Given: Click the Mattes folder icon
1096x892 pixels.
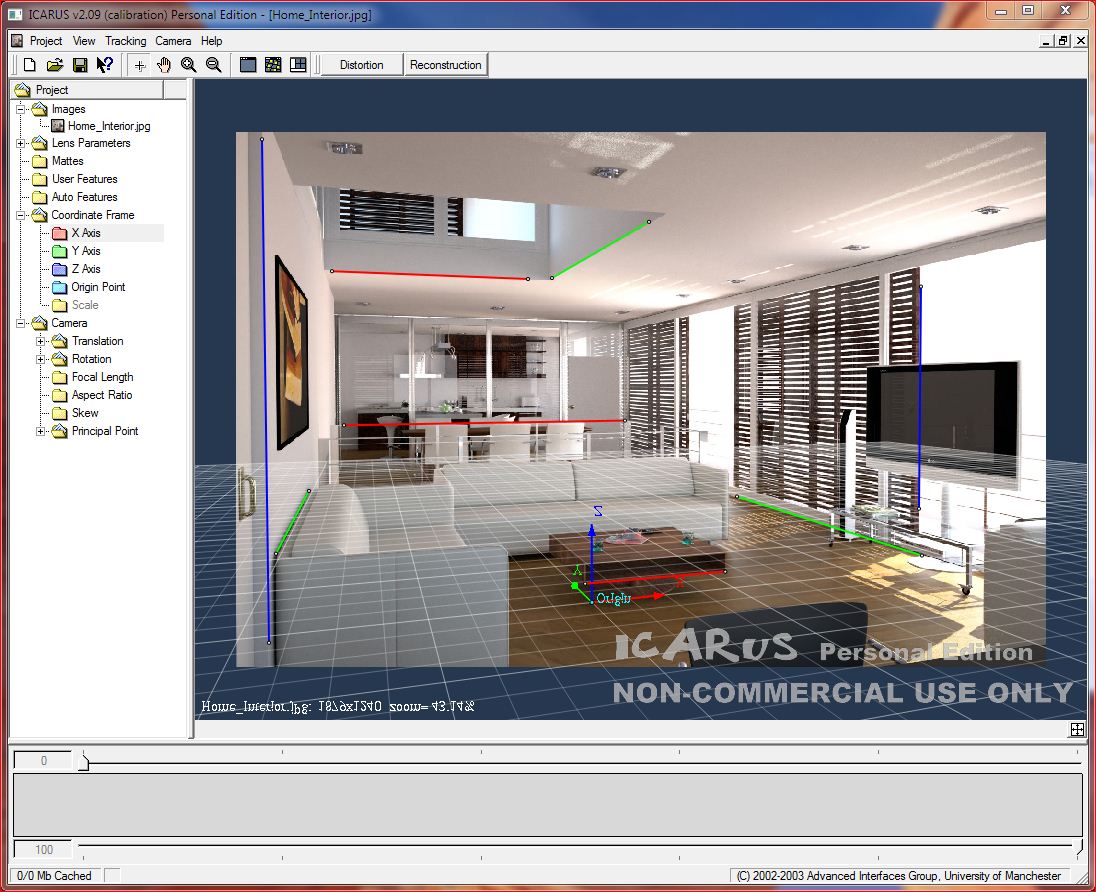Looking at the screenshot, I should pyautogui.click(x=40, y=161).
